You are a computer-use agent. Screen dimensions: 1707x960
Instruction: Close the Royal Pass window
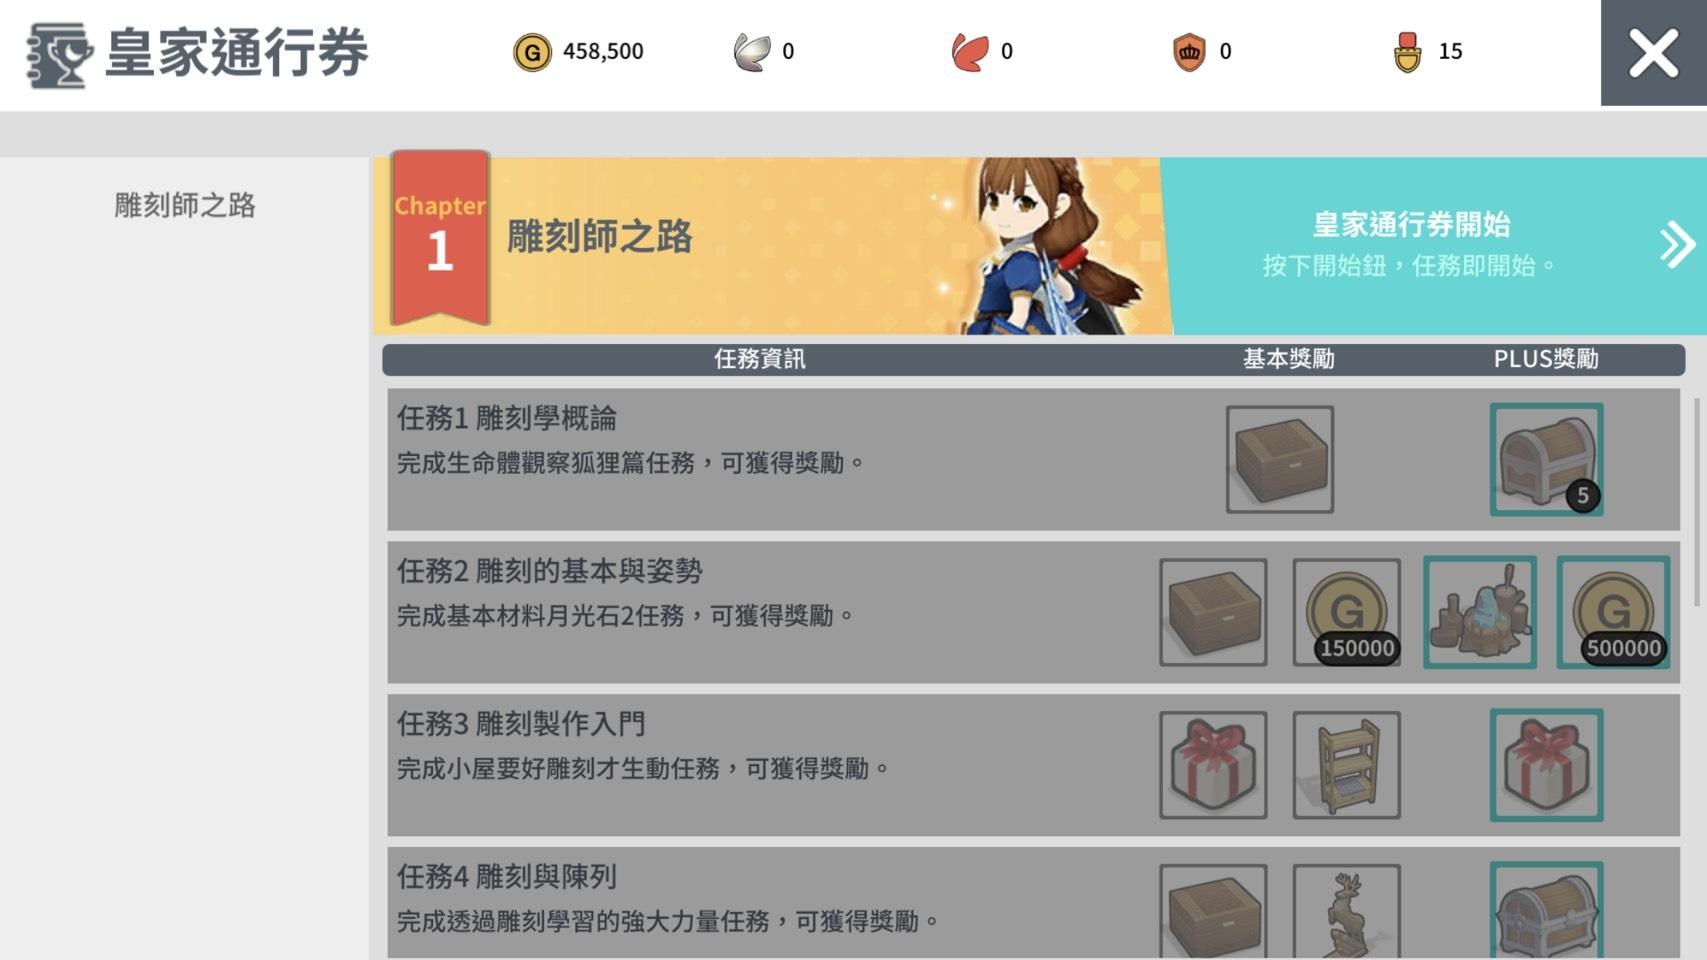[1654, 53]
